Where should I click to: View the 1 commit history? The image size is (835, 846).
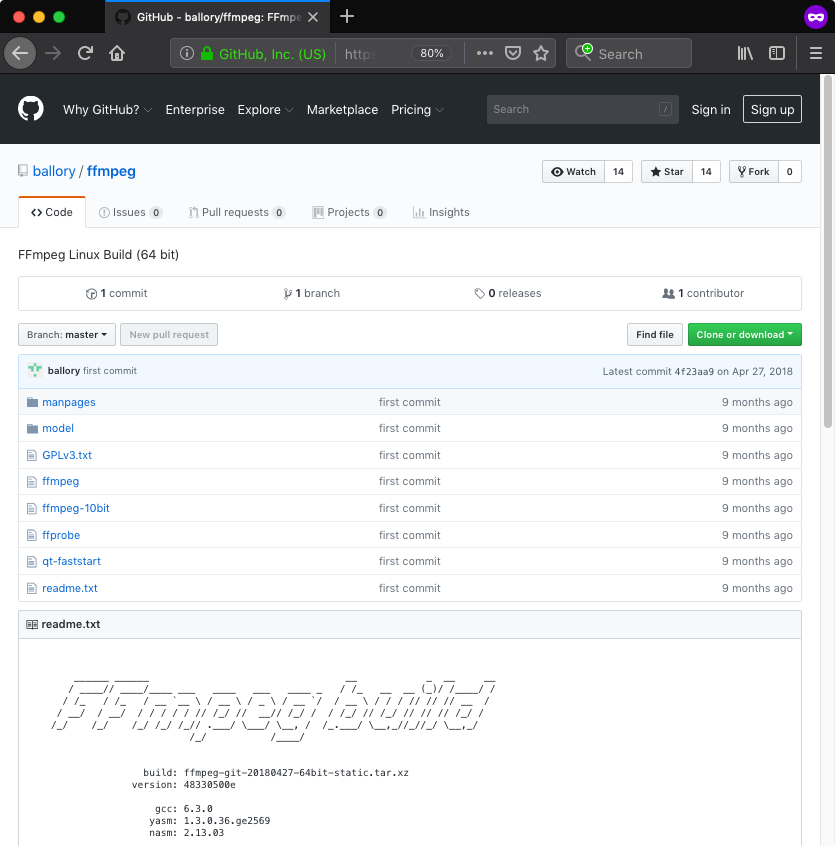[x=117, y=293]
